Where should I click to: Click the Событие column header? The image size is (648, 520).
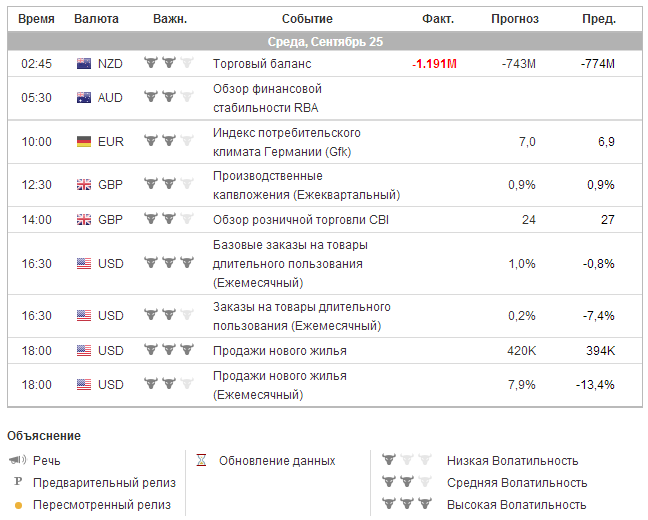[x=307, y=19]
